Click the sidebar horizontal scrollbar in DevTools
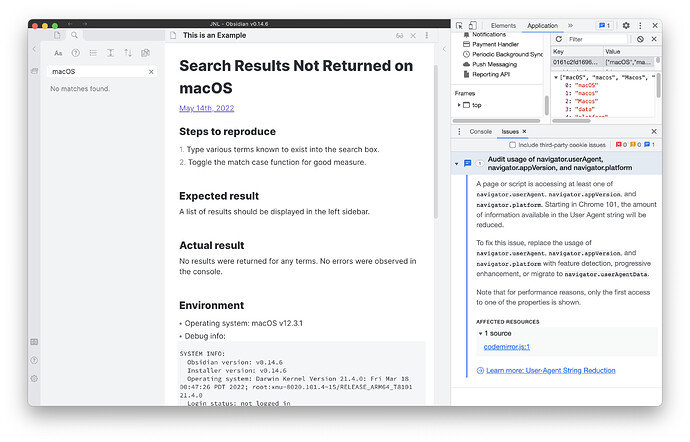690x442 pixels. 496,121
